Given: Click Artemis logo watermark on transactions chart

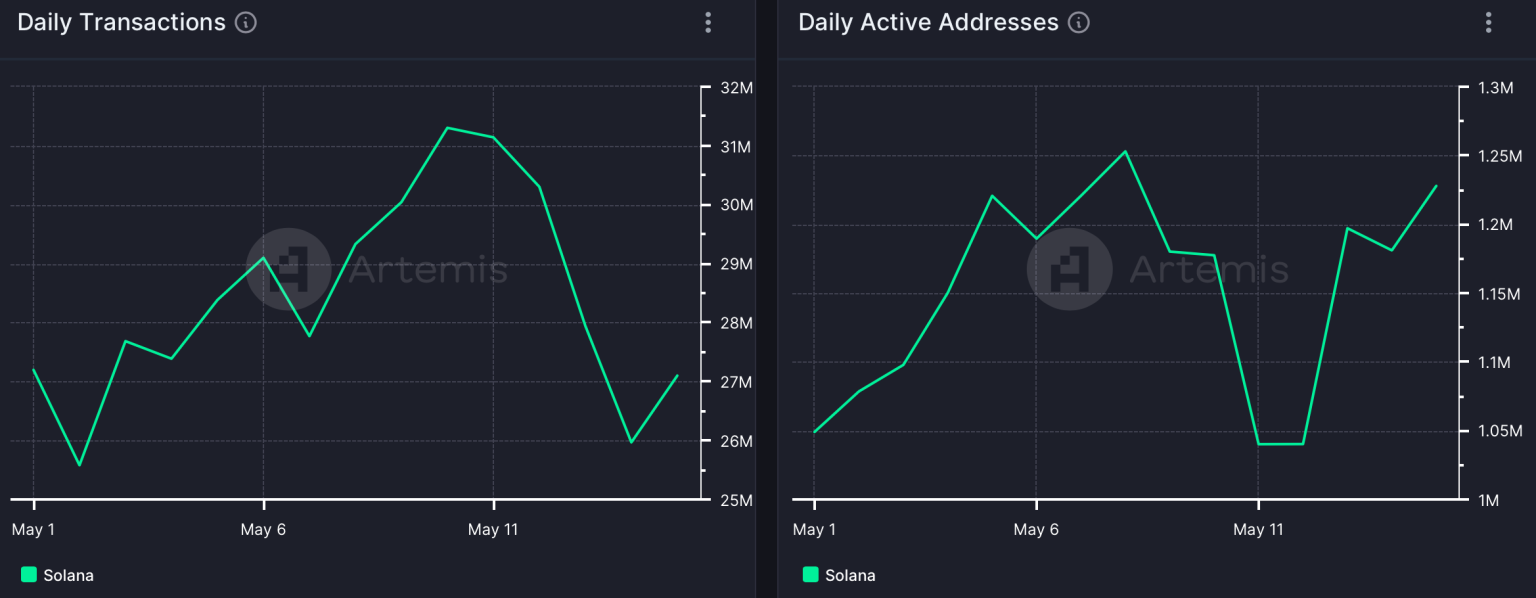Looking at the screenshot, I should tap(289, 269).
